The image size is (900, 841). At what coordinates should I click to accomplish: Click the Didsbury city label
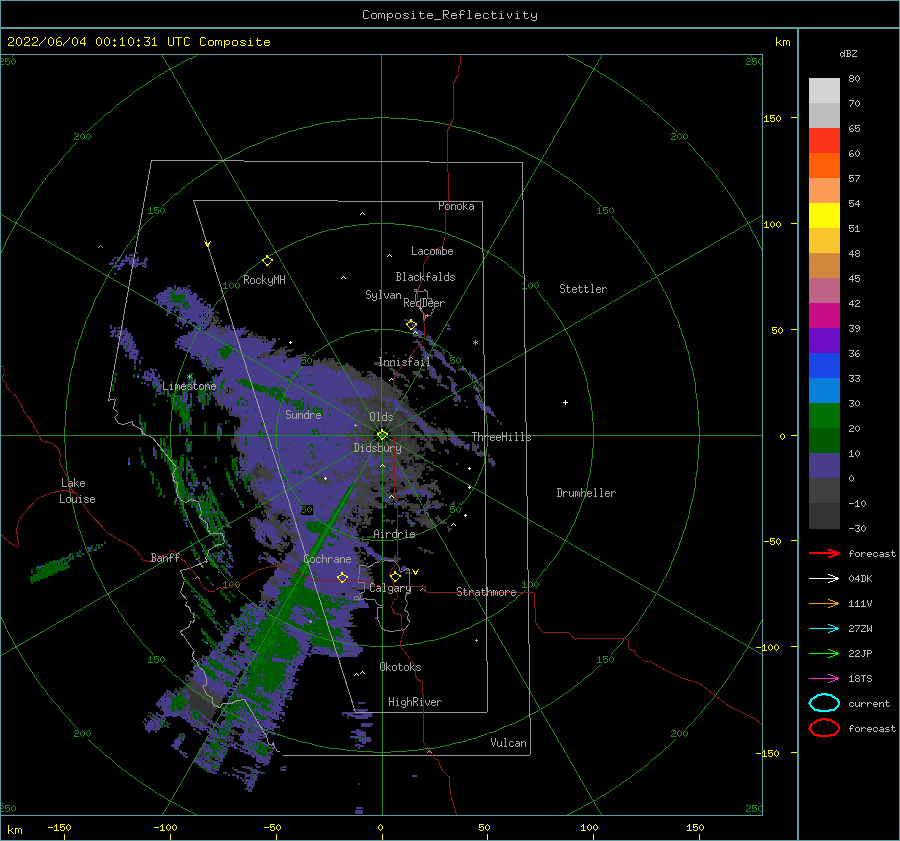[x=377, y=448]
